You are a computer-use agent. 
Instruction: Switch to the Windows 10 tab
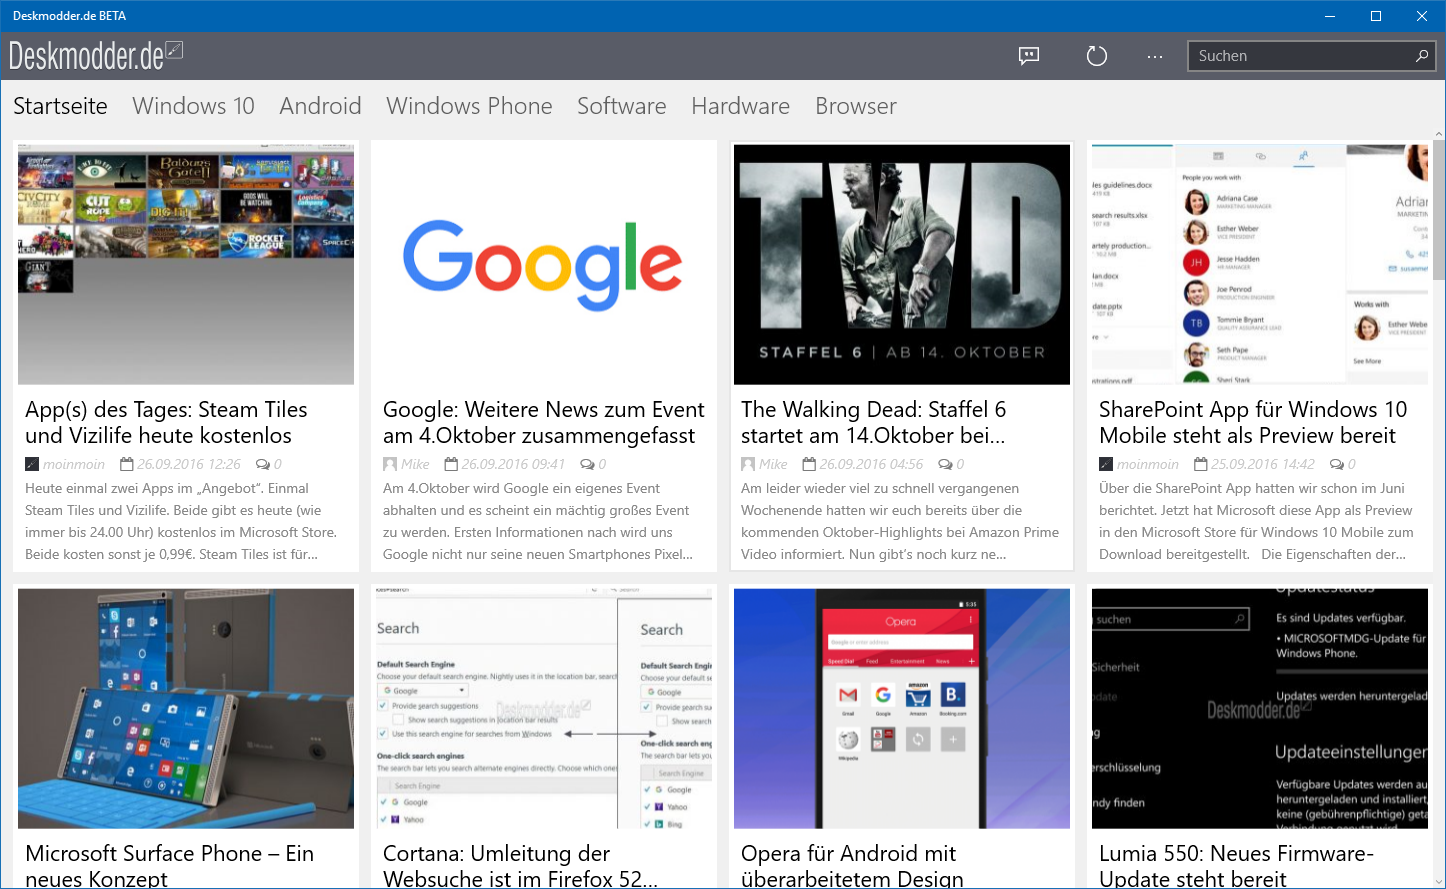[x=193, y=106]
